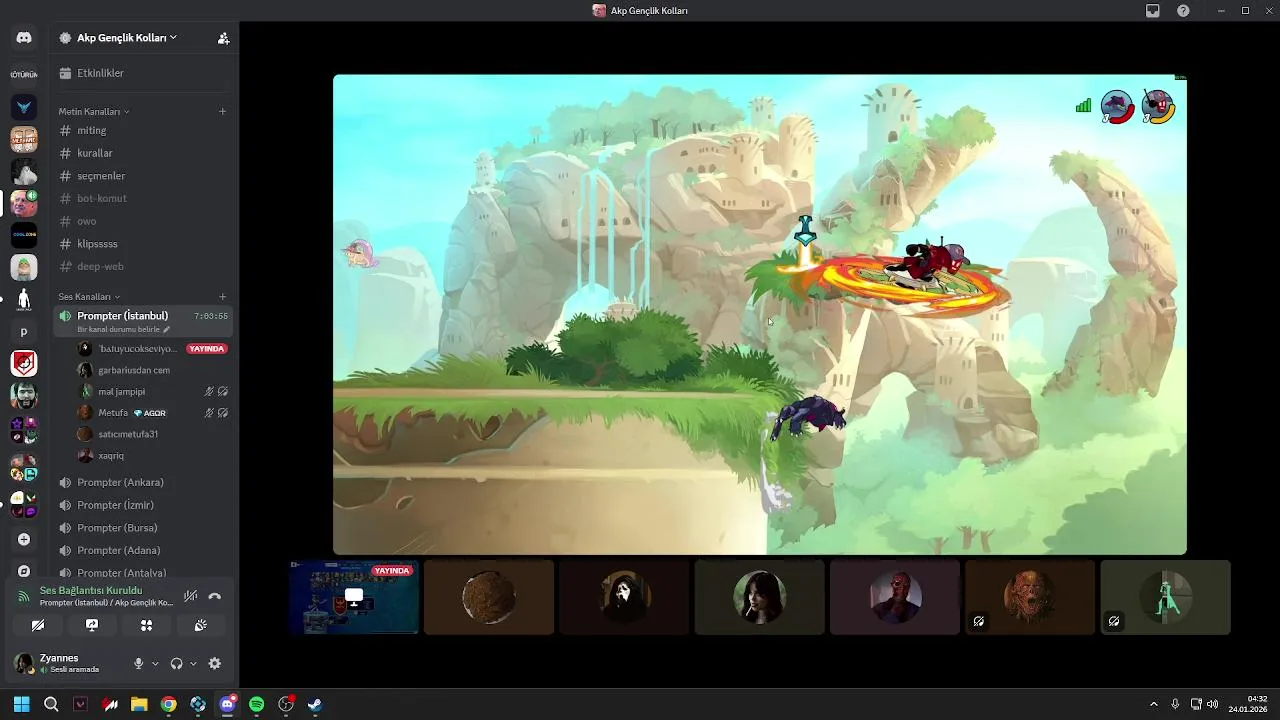Create channel in Ses Kanalları category

pos(222,296)
